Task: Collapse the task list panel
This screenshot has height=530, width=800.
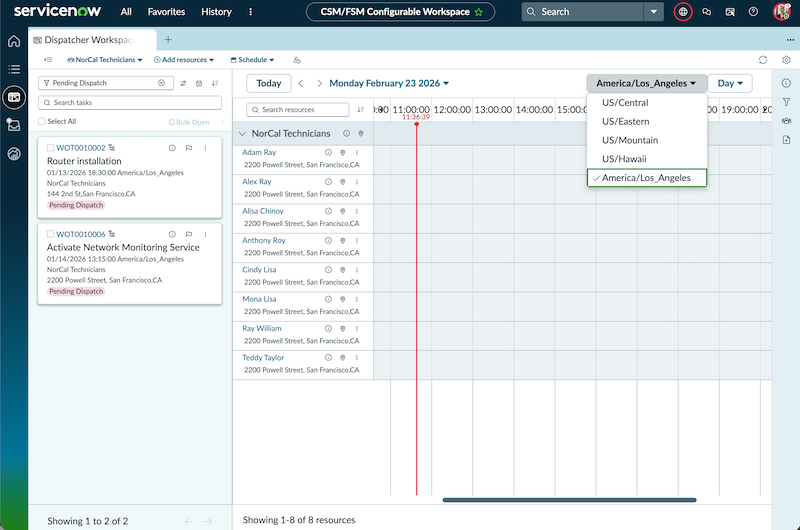Action: (x=48, y=60)
